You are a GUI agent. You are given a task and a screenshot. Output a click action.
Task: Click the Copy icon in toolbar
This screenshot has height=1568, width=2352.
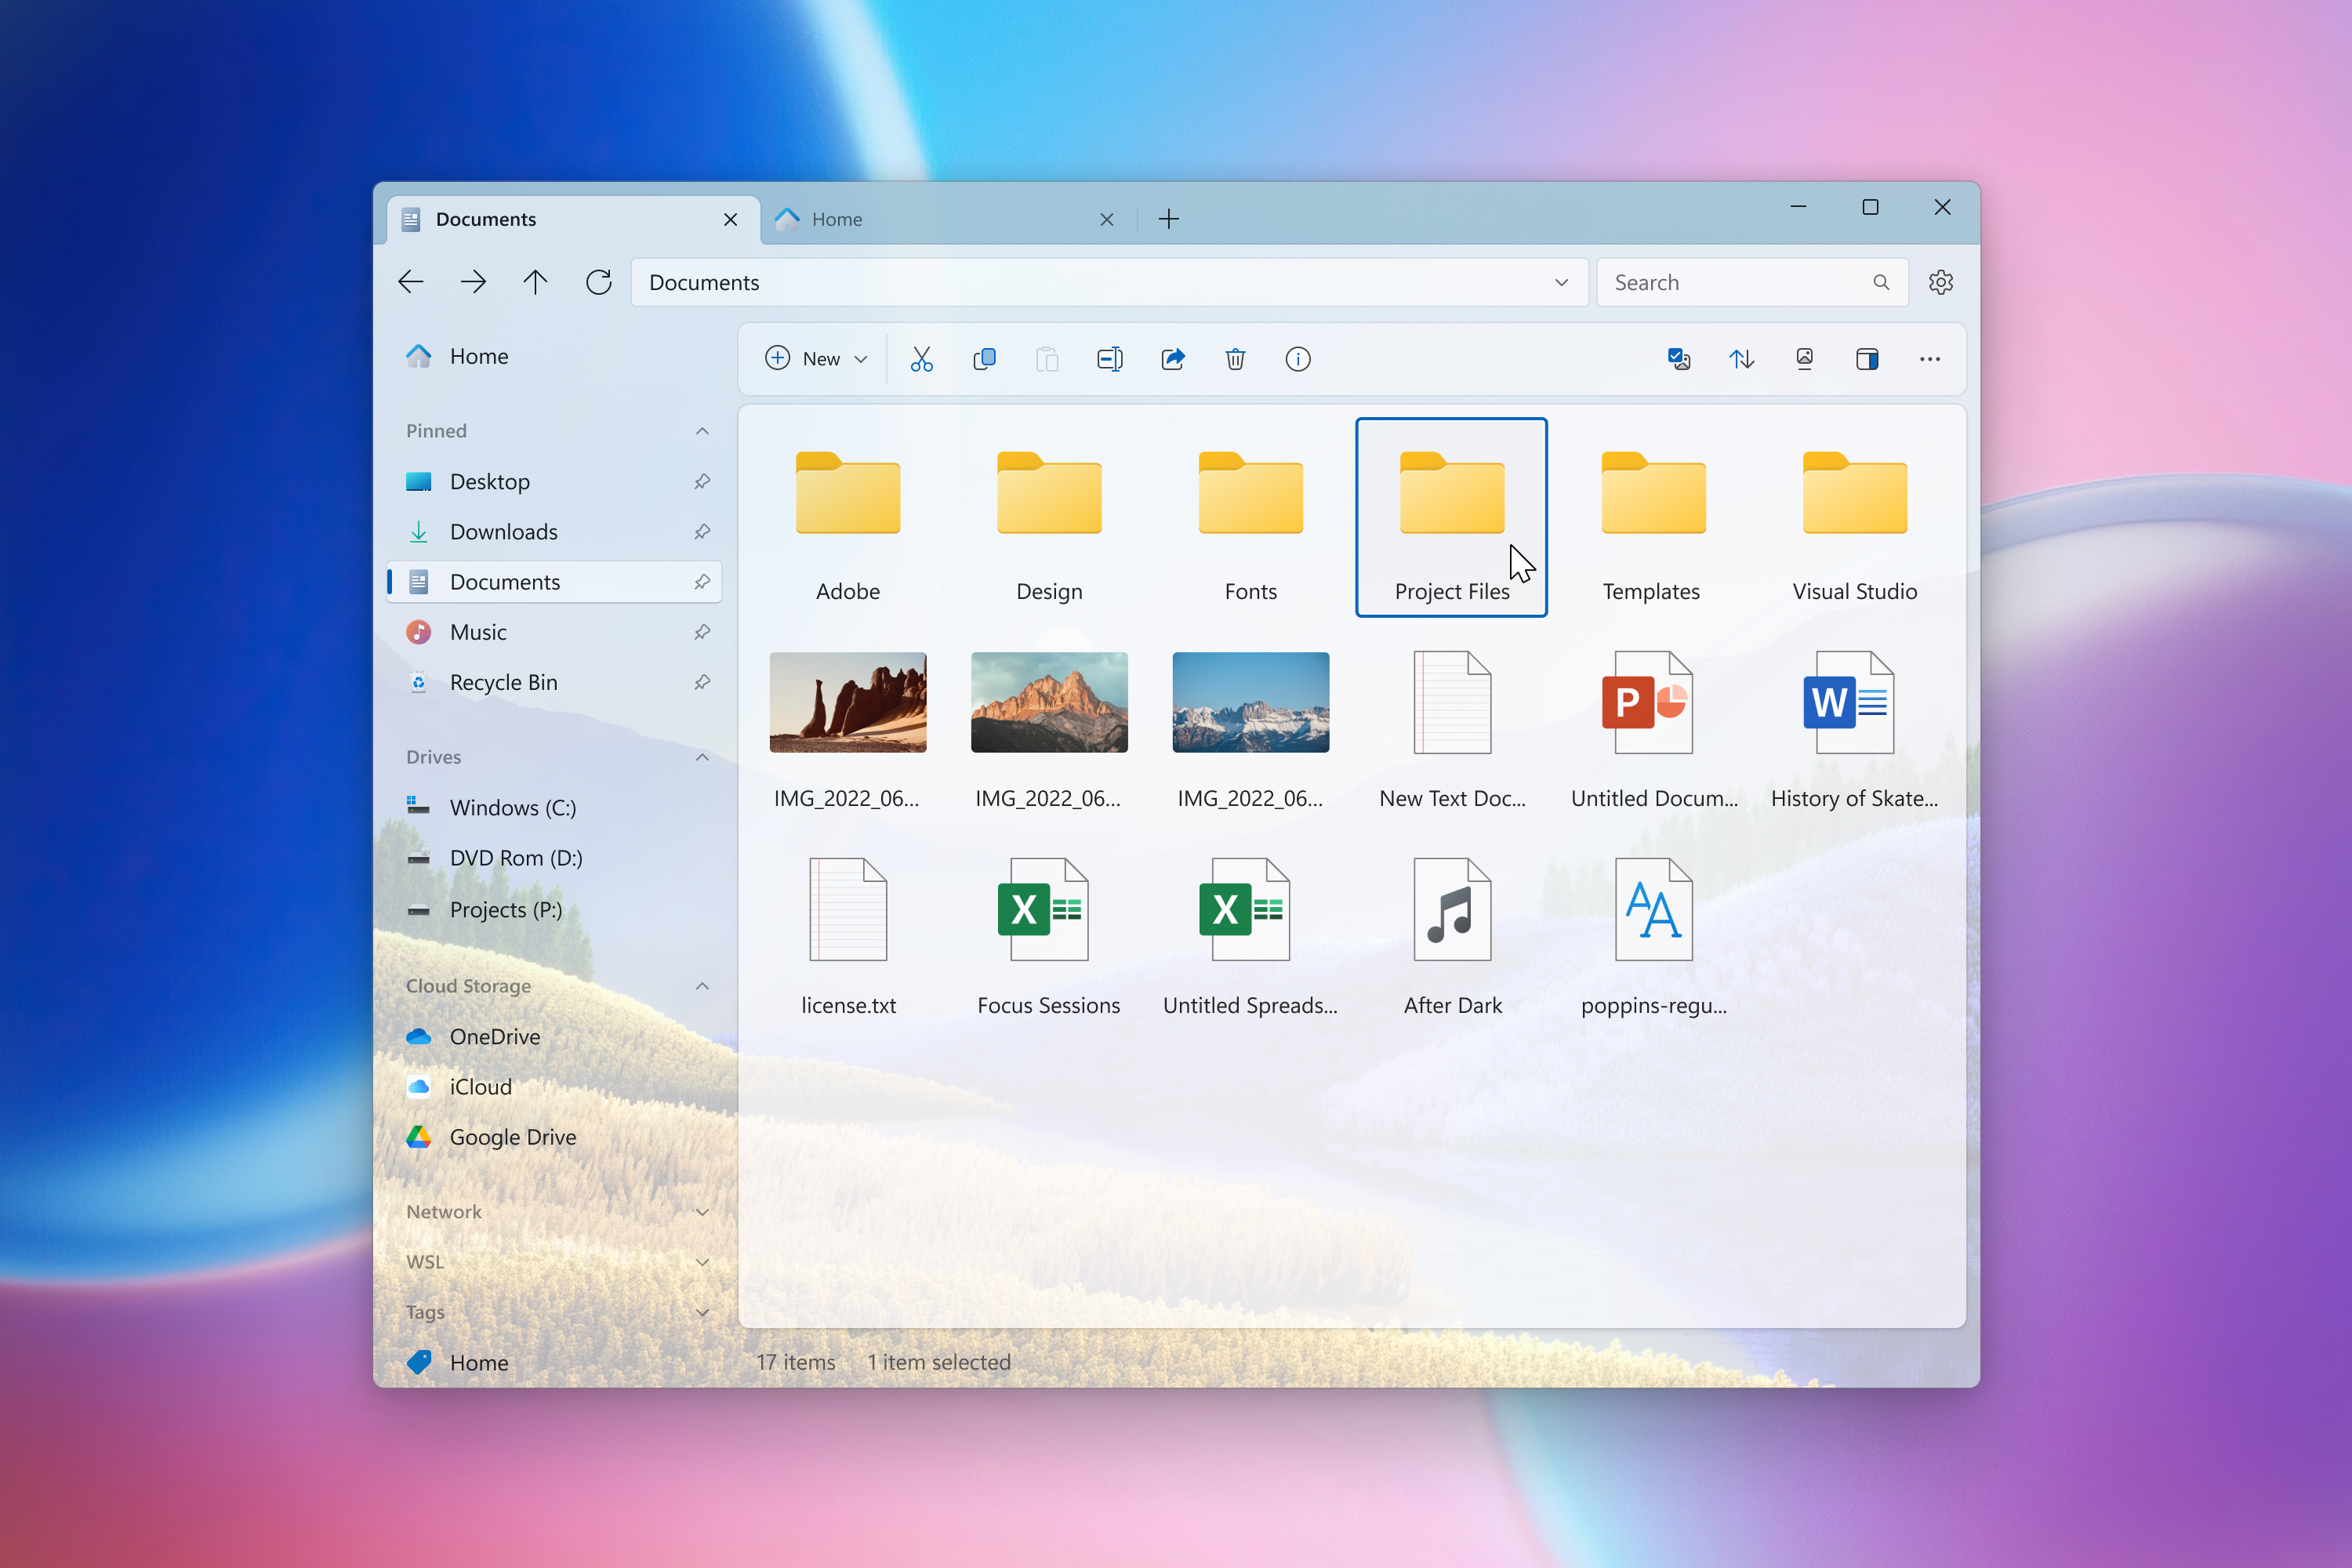coord(984,359)
